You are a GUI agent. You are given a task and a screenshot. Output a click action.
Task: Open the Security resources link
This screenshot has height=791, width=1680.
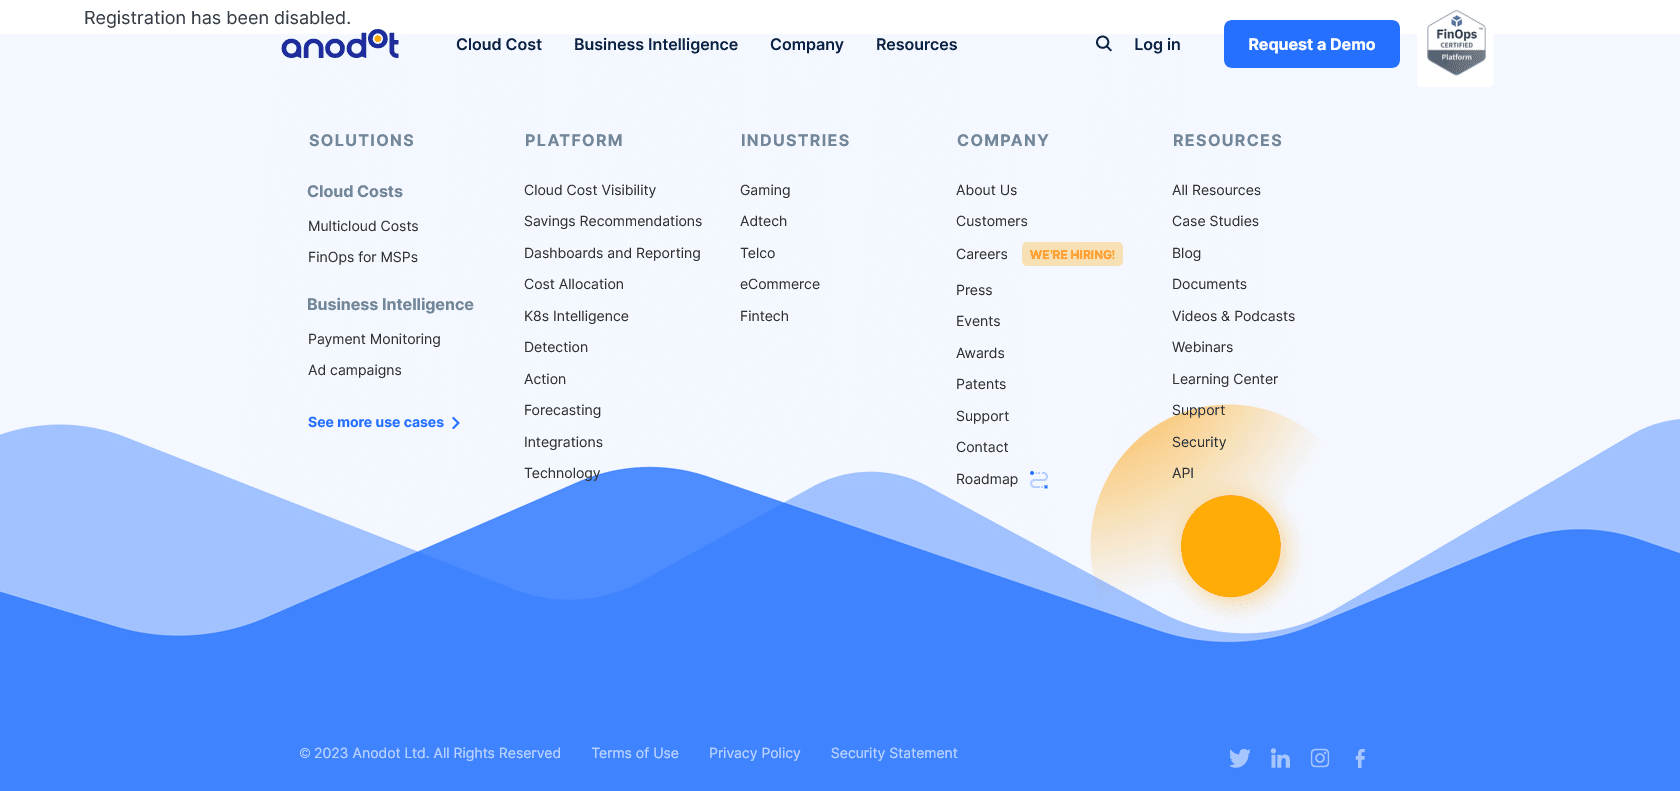pyautogui.click(x=1199, y=442)
